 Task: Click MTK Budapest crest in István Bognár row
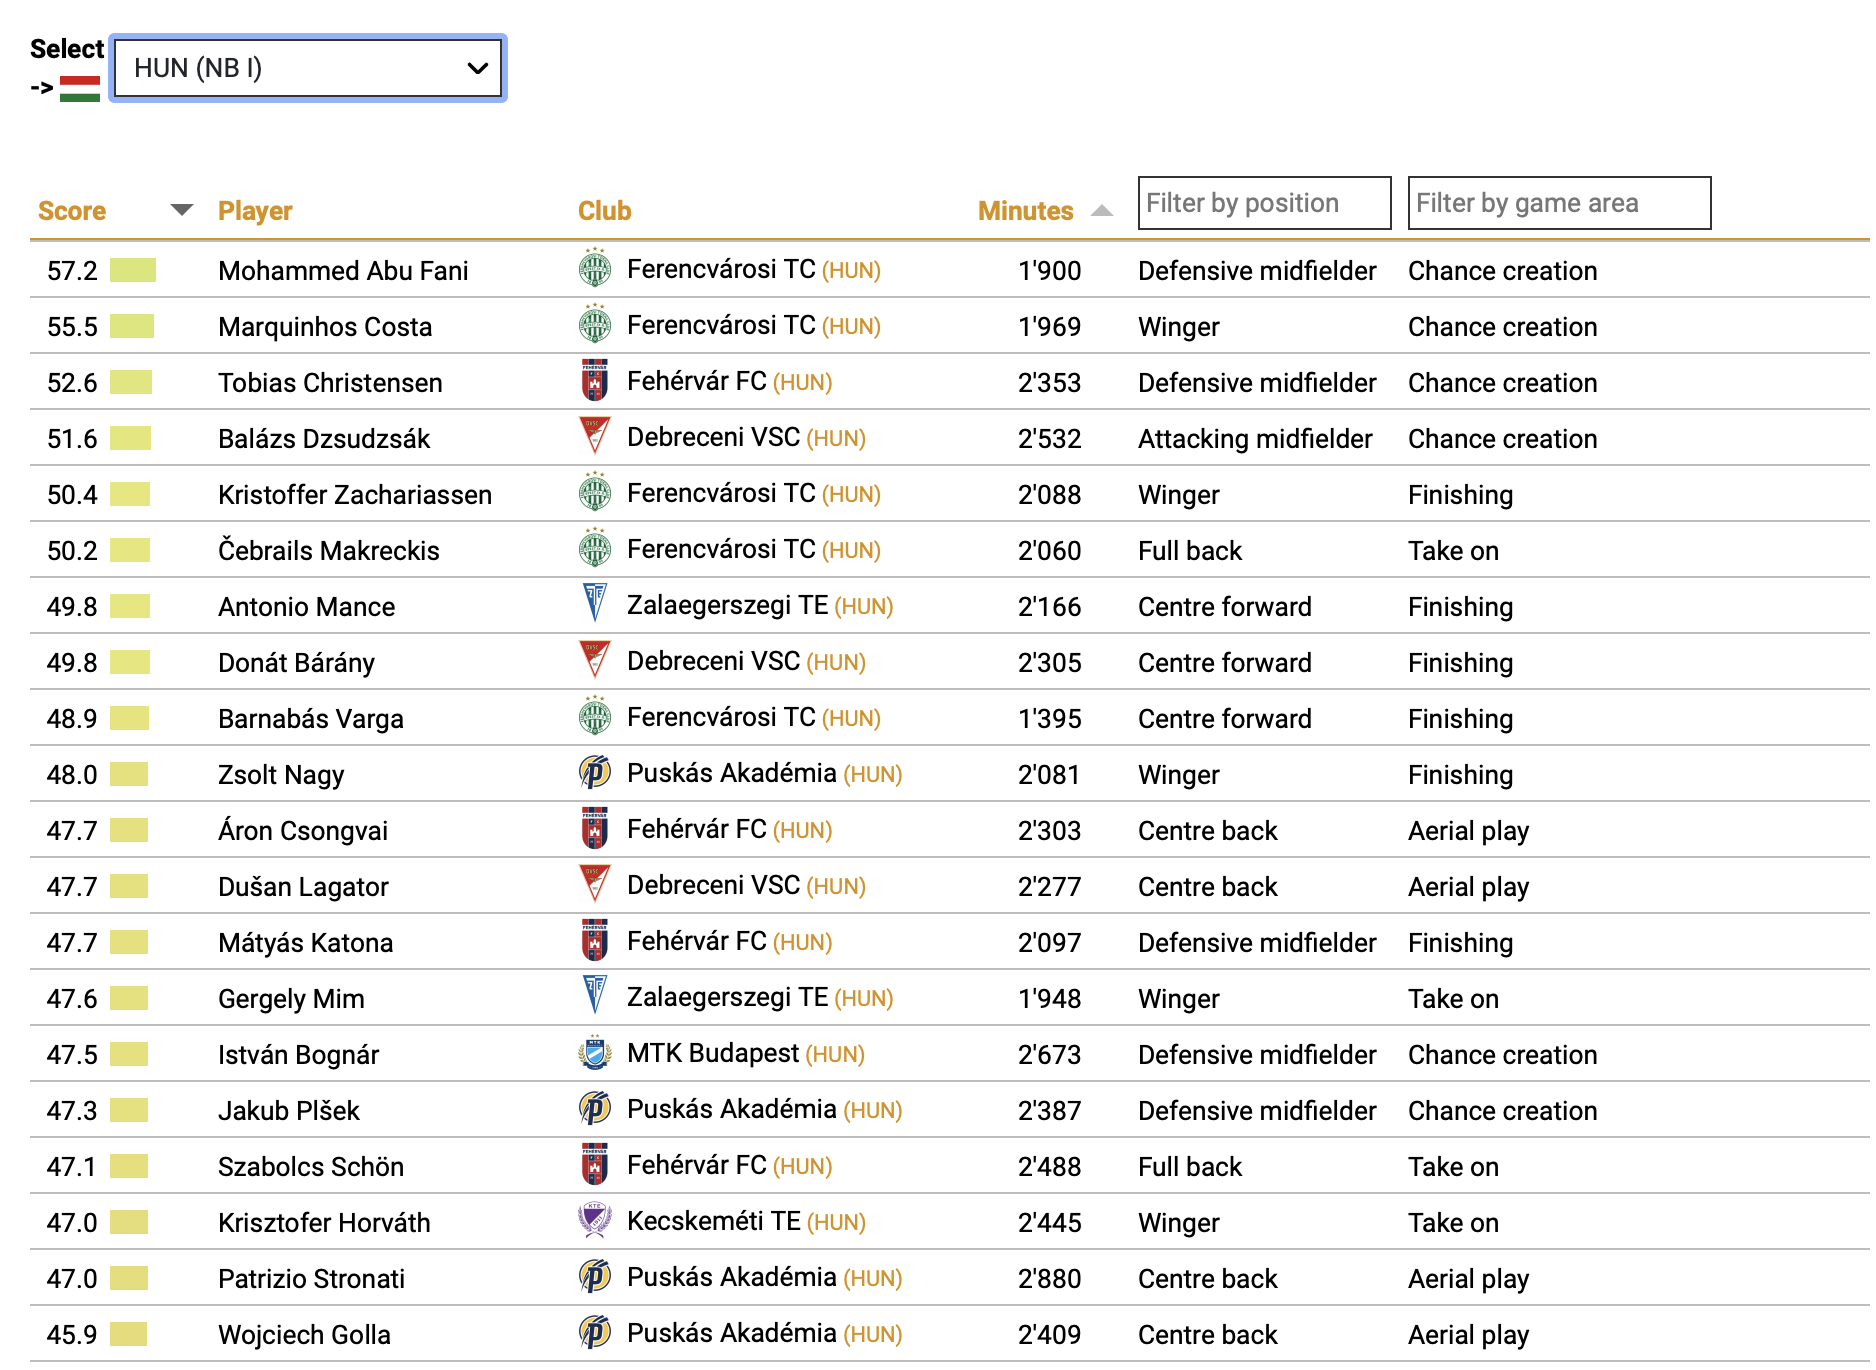595,1052
